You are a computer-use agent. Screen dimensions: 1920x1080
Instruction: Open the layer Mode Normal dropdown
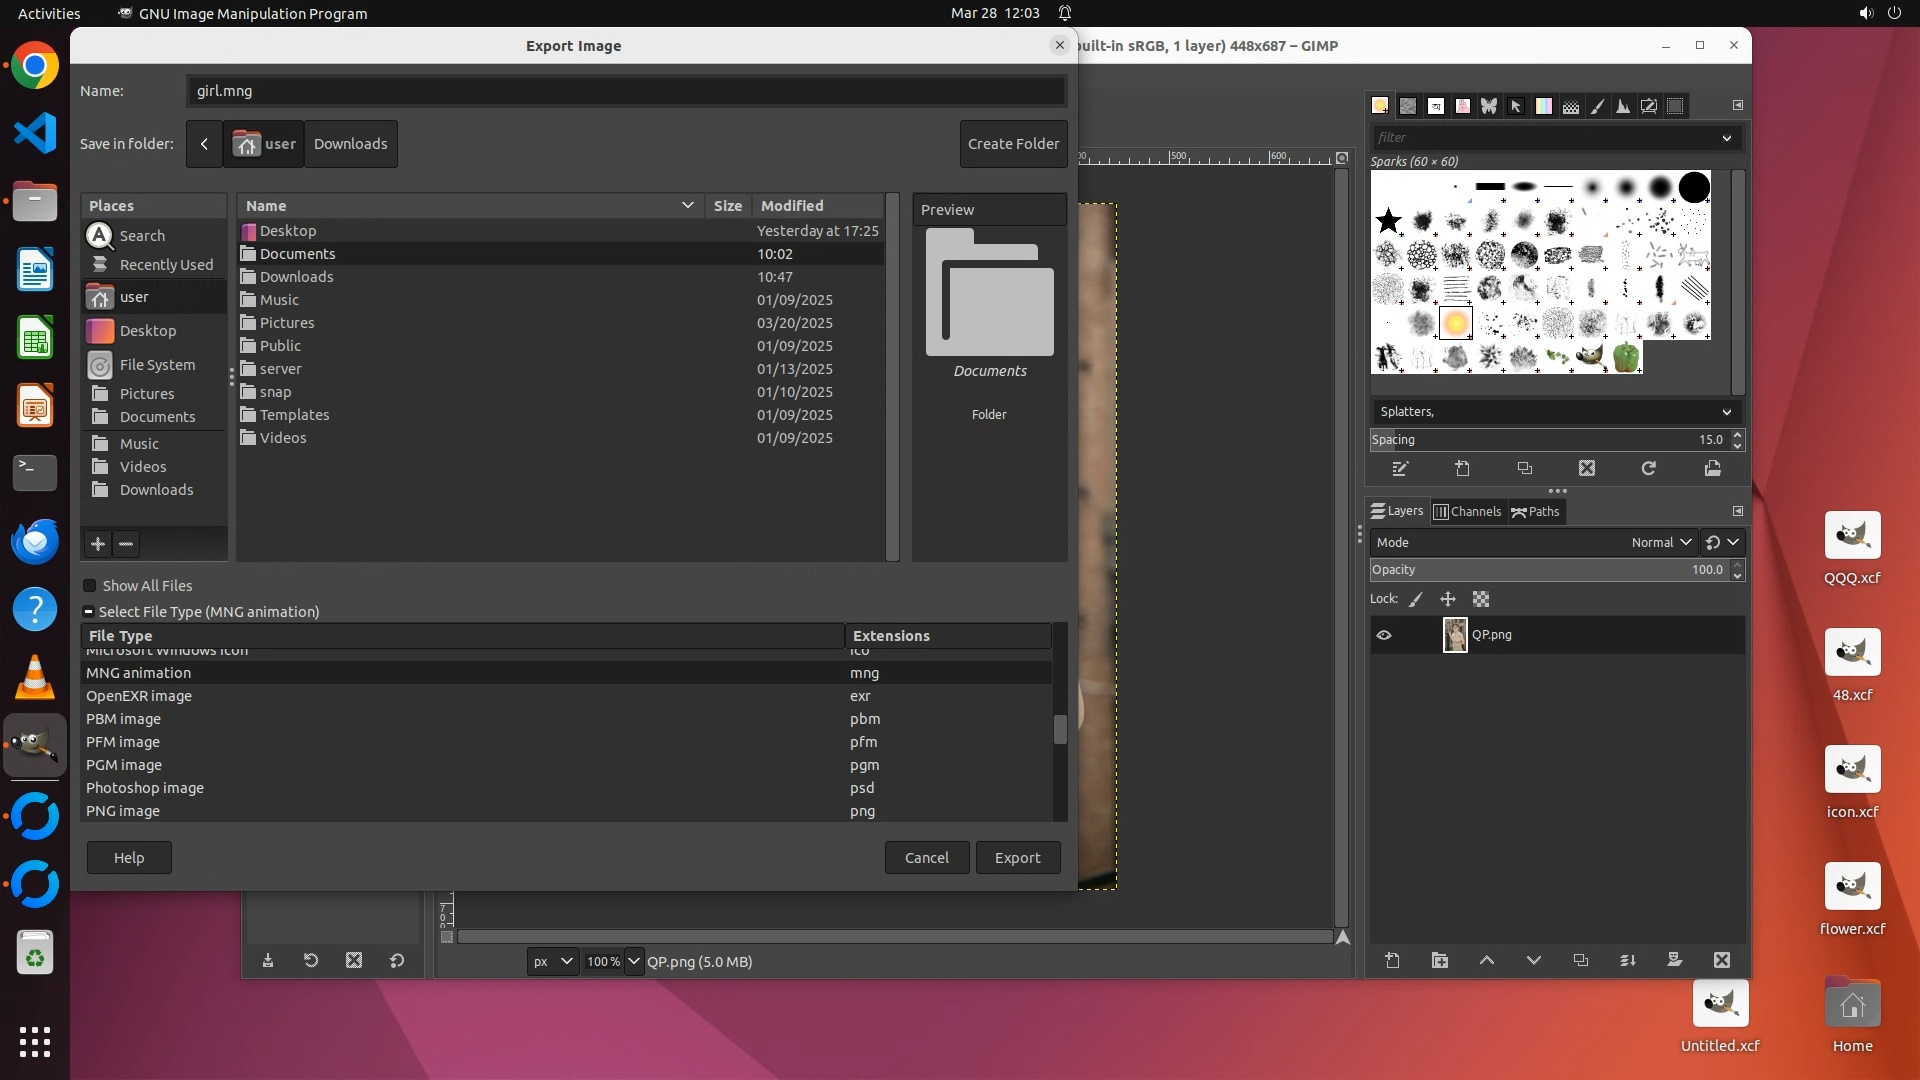(x=1660, y=542)
